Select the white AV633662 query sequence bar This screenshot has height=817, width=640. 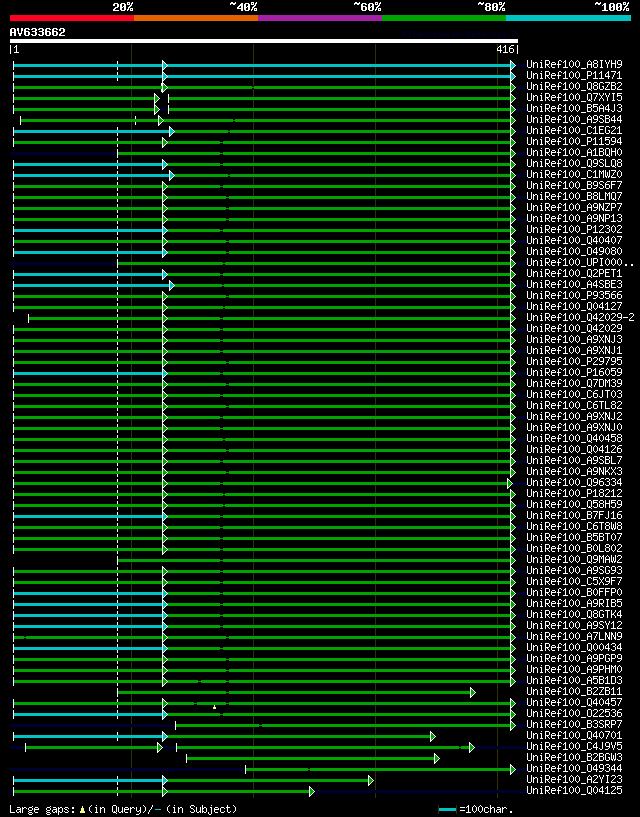264,41
